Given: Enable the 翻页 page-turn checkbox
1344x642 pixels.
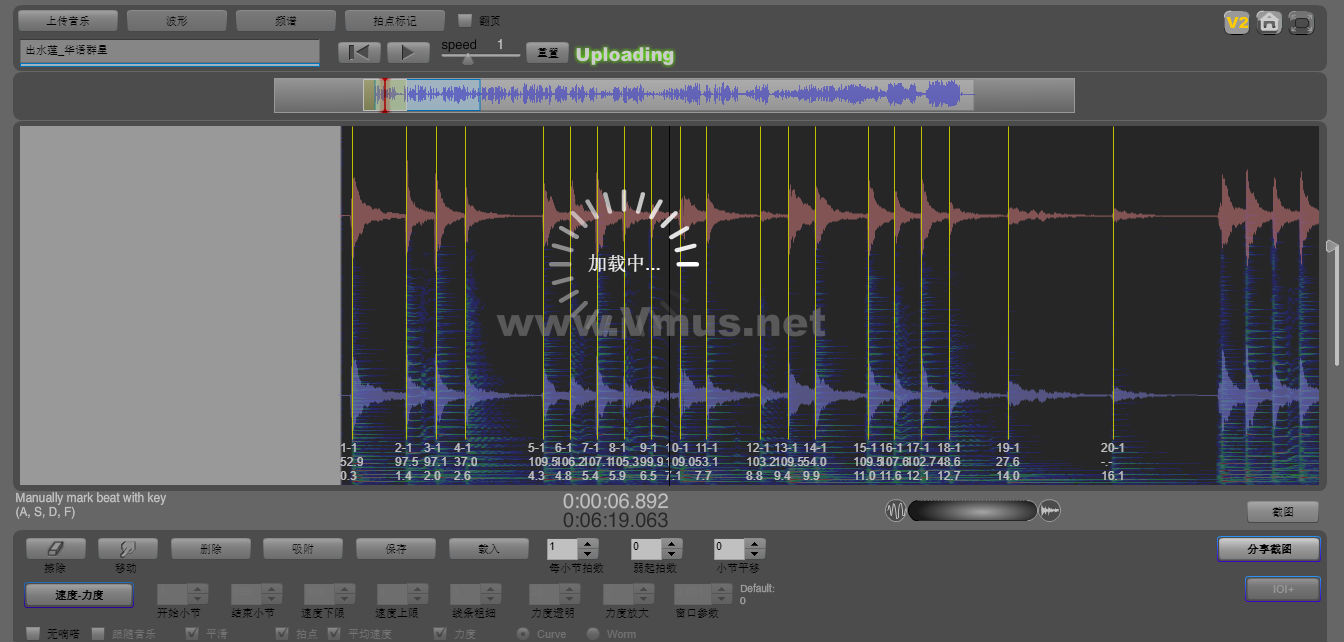Looking at the screenshot, I should [465, 20].
